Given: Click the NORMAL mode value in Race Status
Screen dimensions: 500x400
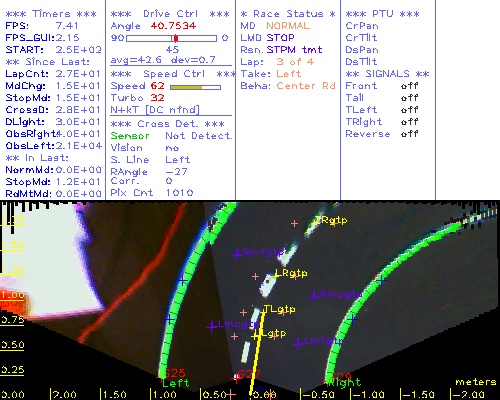Looking at the screenshot, I should point(288,26).
